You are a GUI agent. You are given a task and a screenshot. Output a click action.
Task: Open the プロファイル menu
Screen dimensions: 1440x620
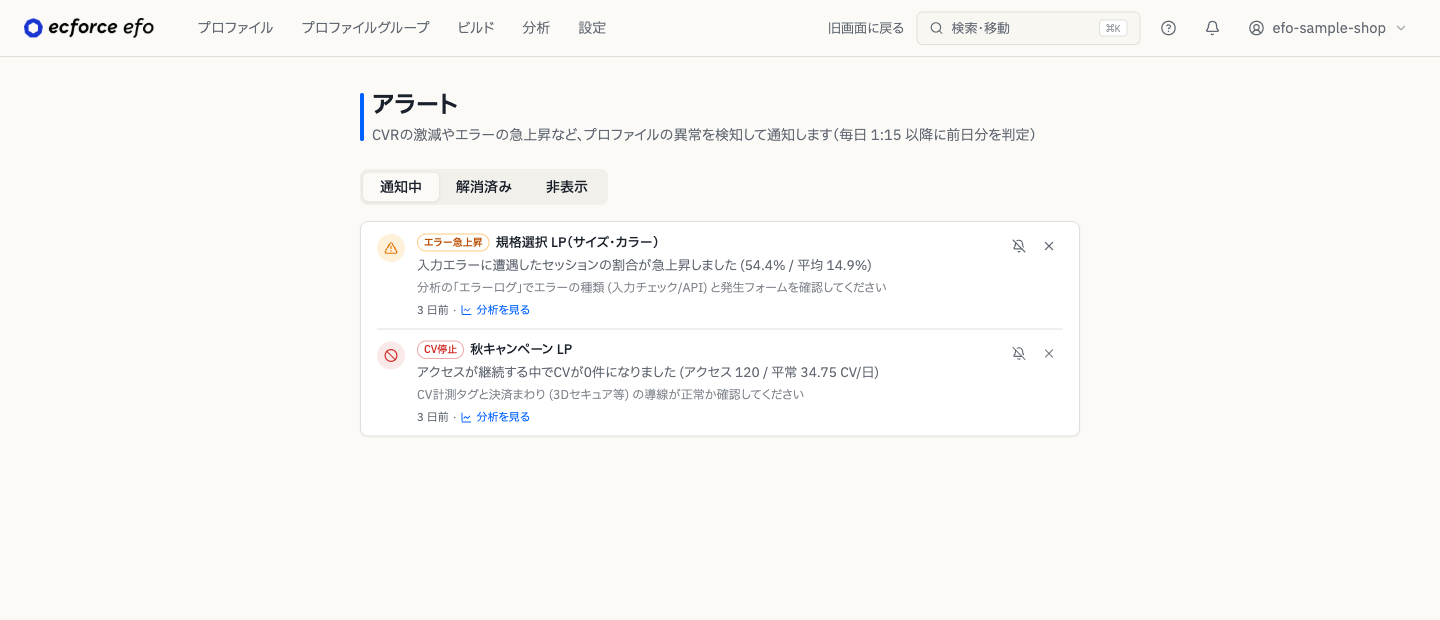235,28
